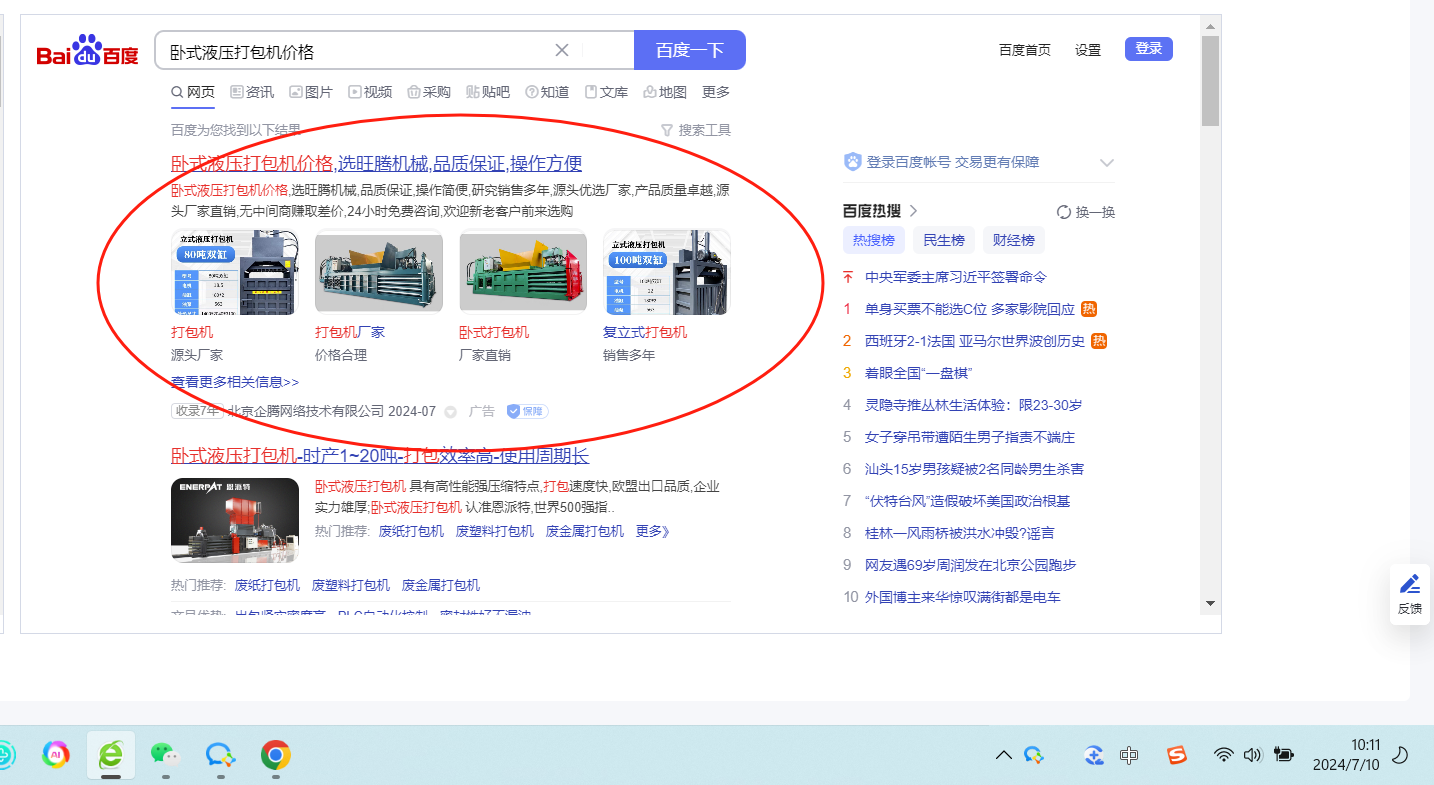Refresh hot searches with 换一换 icon
This screenshot has height=785, width=1434.
(x=1064, y=212)
